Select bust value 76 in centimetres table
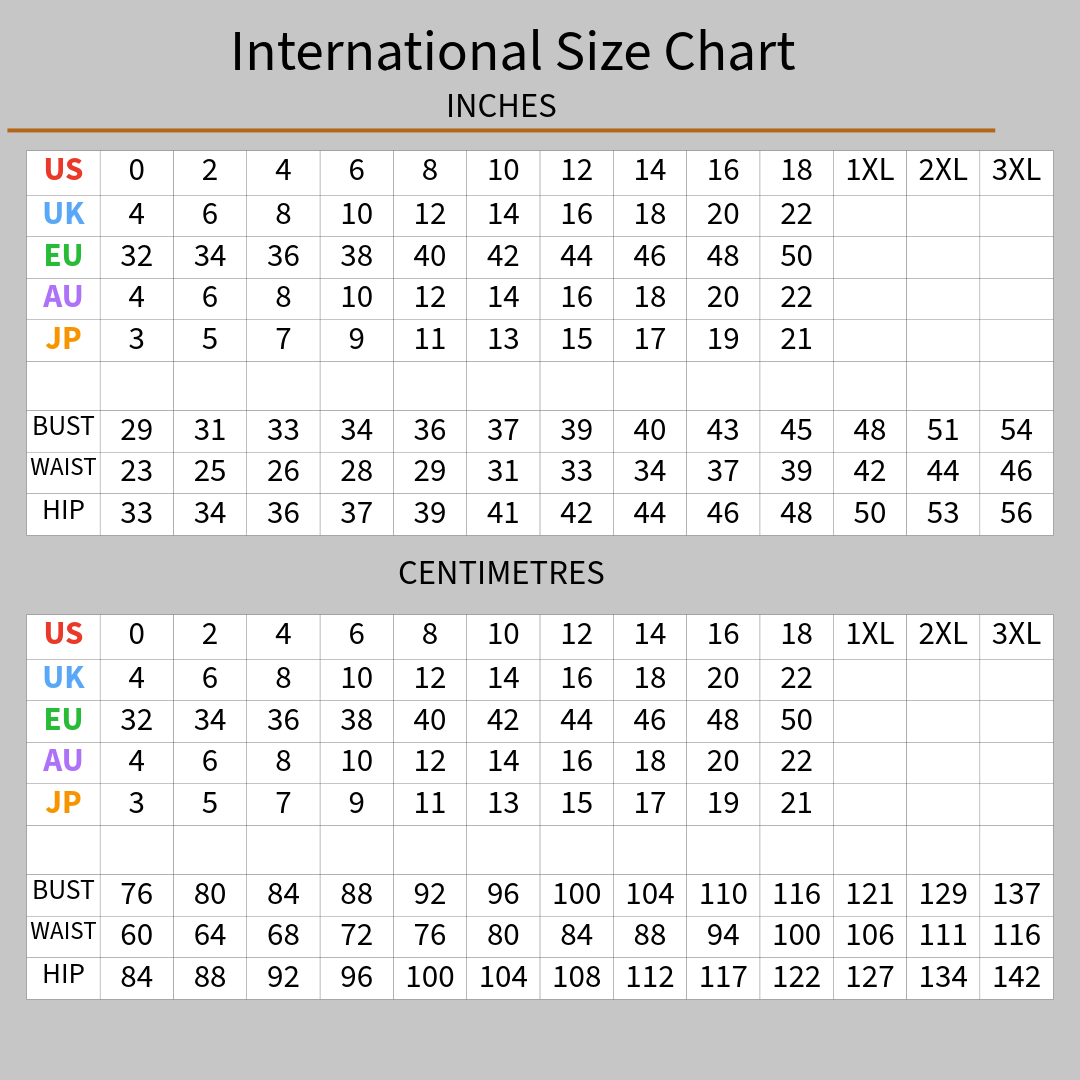The width and height of the screenshot is (1080, 1080). (x=136, y=894)
